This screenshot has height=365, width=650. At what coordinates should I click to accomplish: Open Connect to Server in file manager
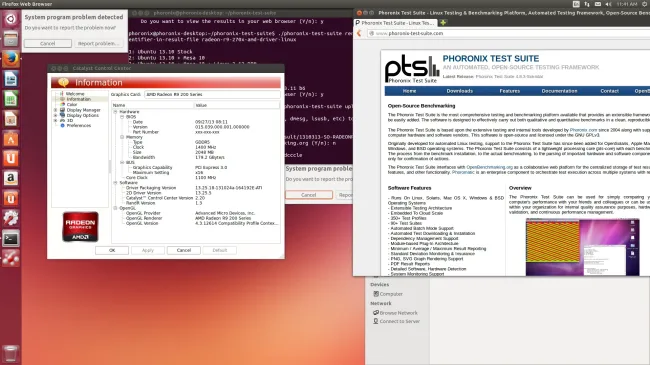pos(396,321)
